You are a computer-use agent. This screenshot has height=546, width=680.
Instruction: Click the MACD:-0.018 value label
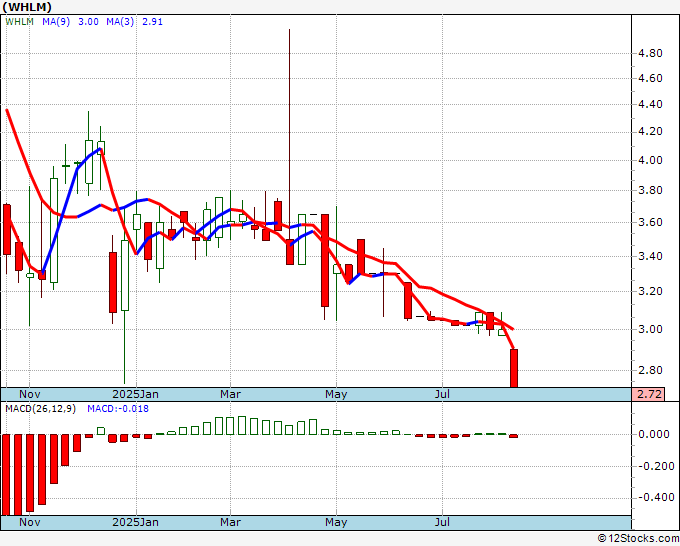coord(118,409)
